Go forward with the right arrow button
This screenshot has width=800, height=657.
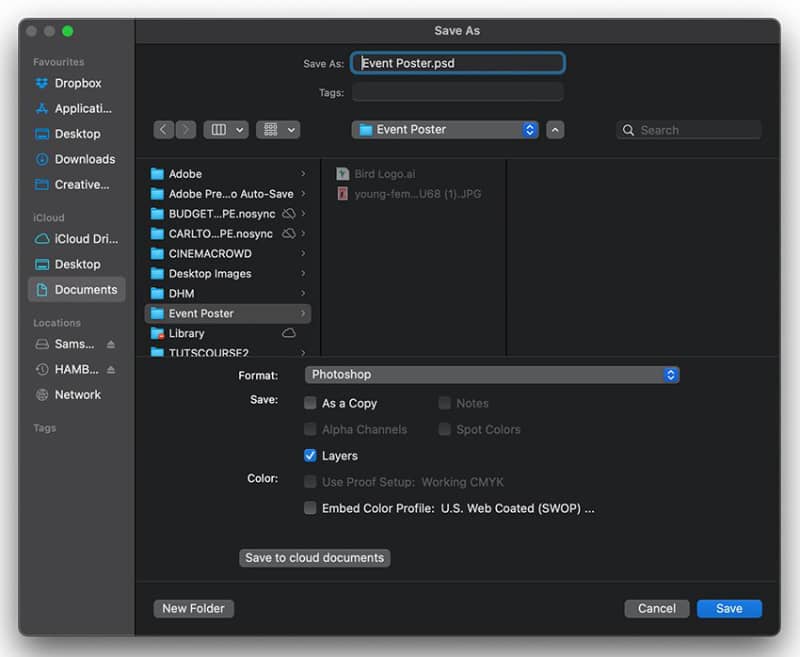point(186,130)
